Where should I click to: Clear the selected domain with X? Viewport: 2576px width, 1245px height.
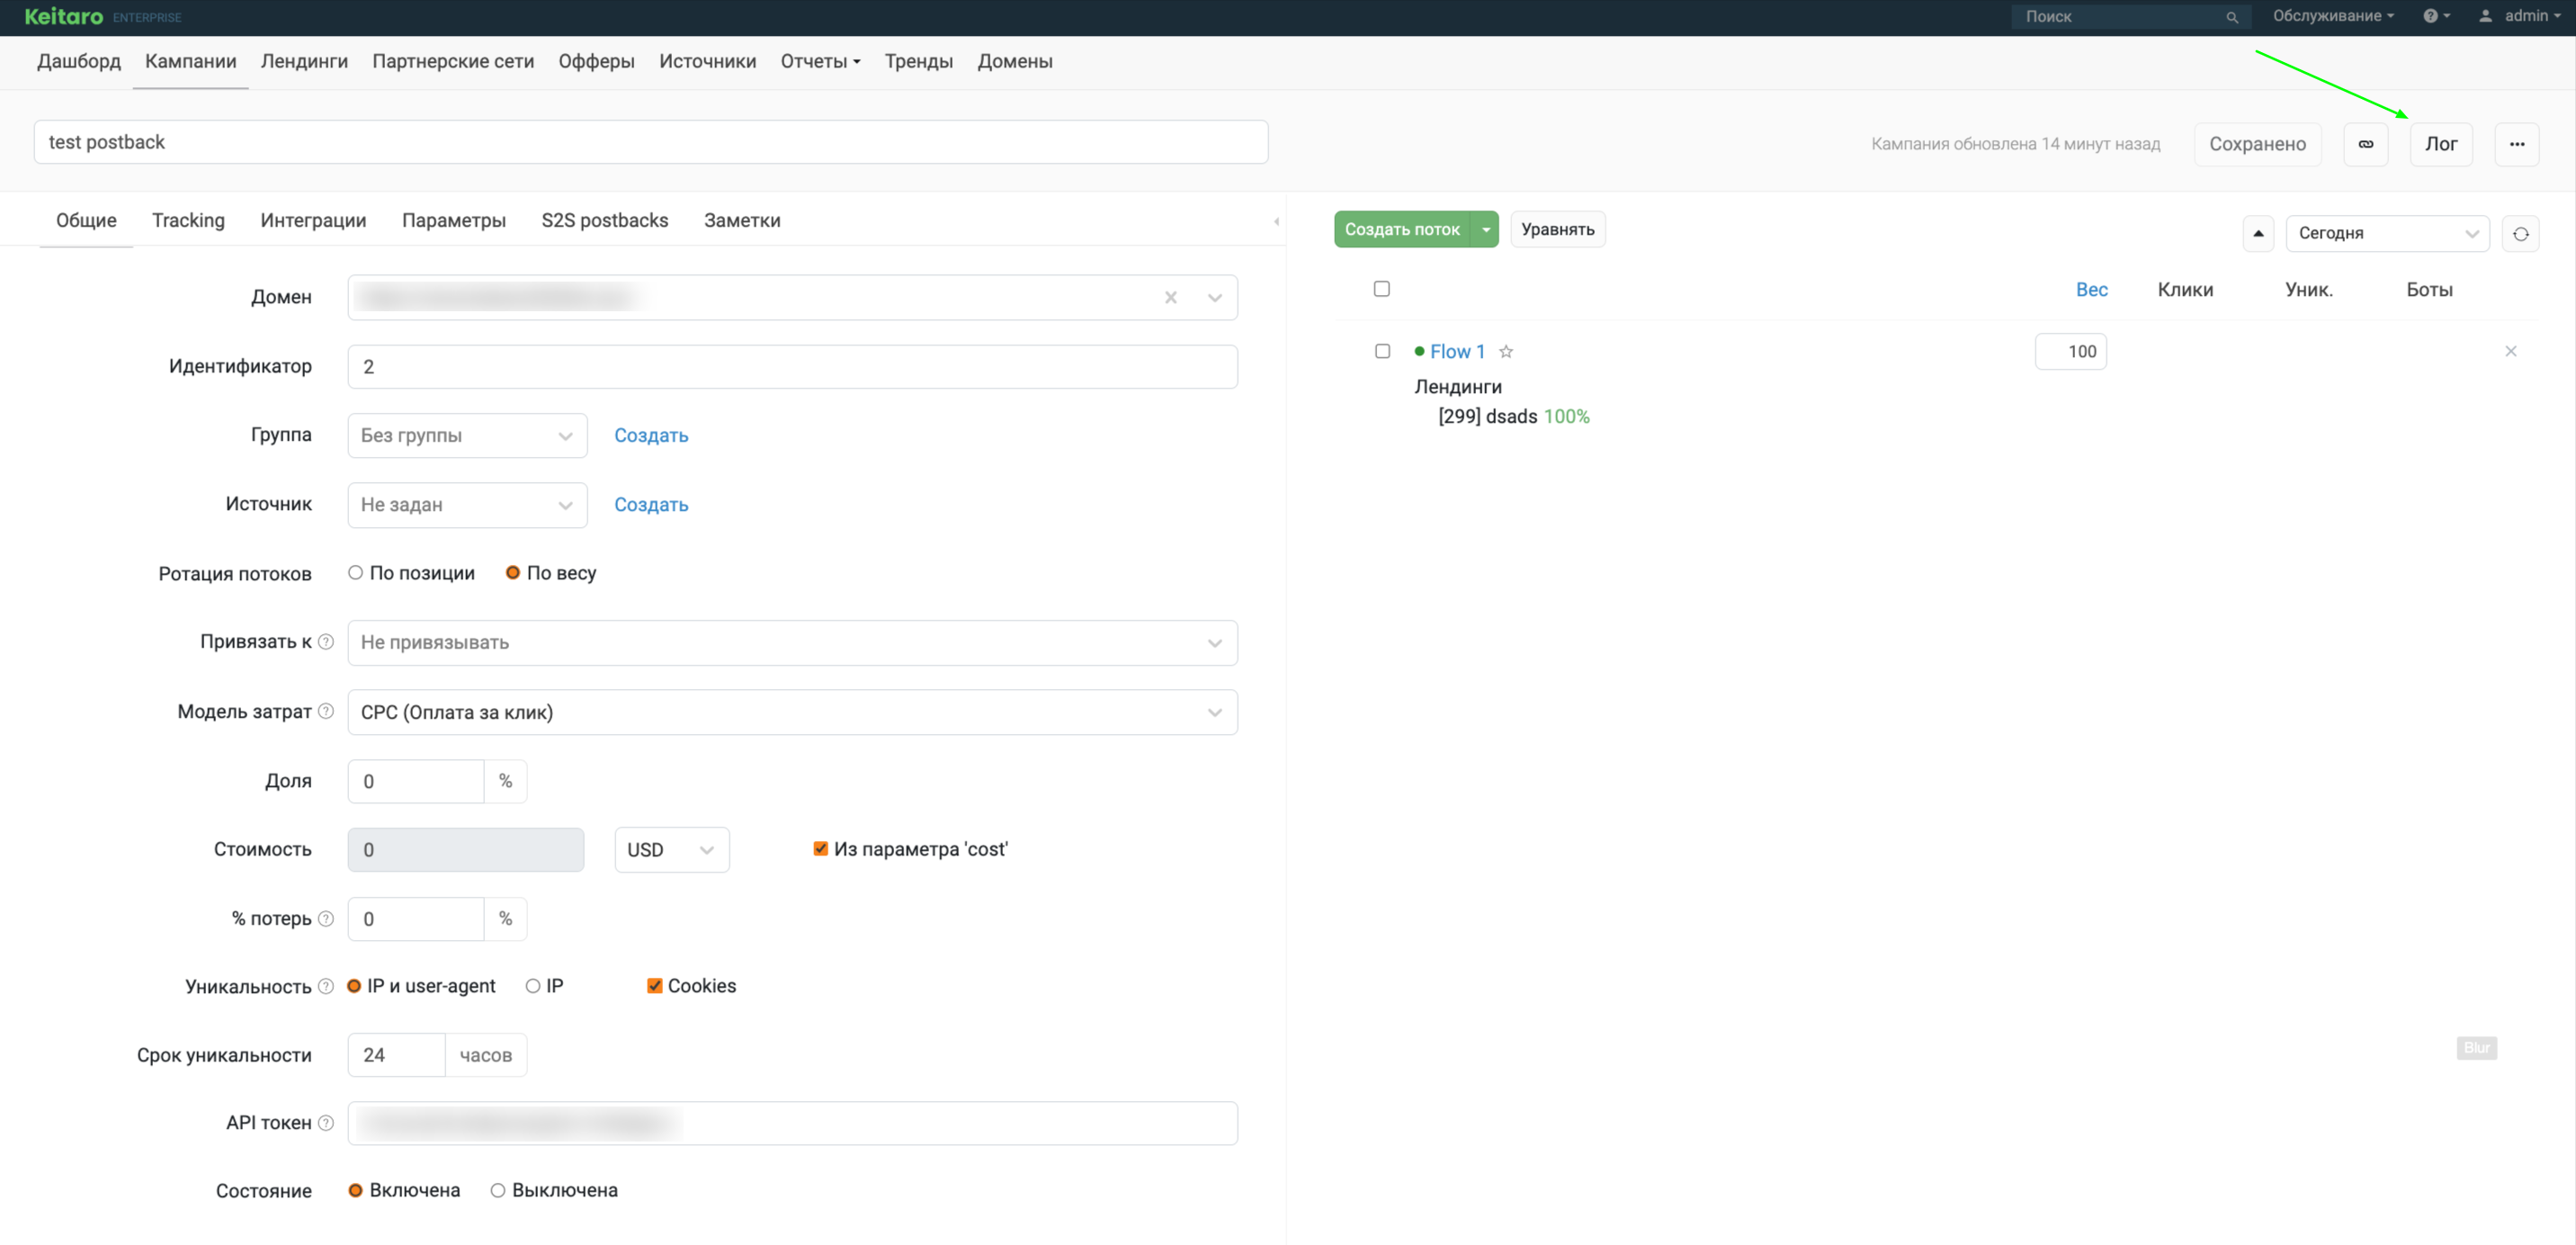pos(1170,298)
